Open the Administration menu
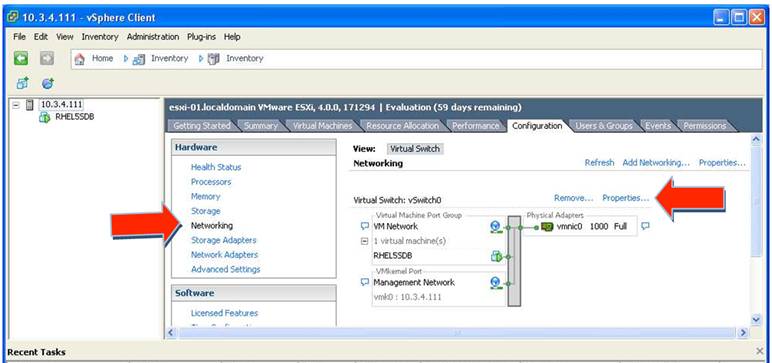The height and width of the screenshot is (363, 772). pos(153,37)
